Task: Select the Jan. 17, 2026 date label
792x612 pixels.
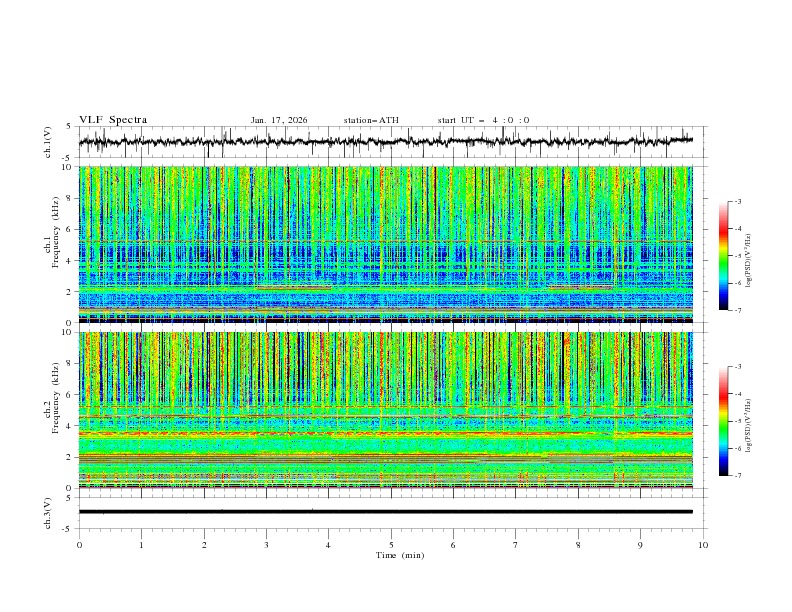Action: (279, 120)
